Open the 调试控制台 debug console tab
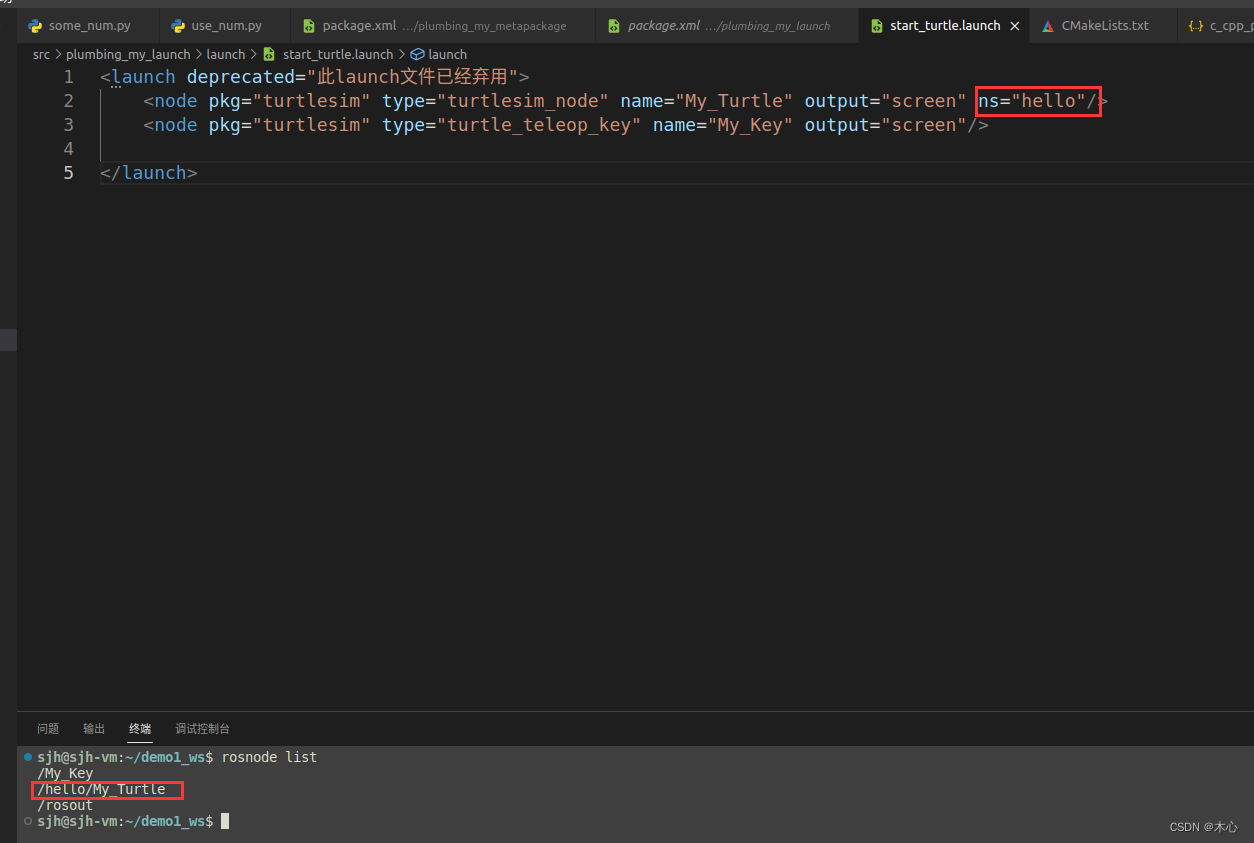The width and height of the screenshot is (1254, 843). 202,729
